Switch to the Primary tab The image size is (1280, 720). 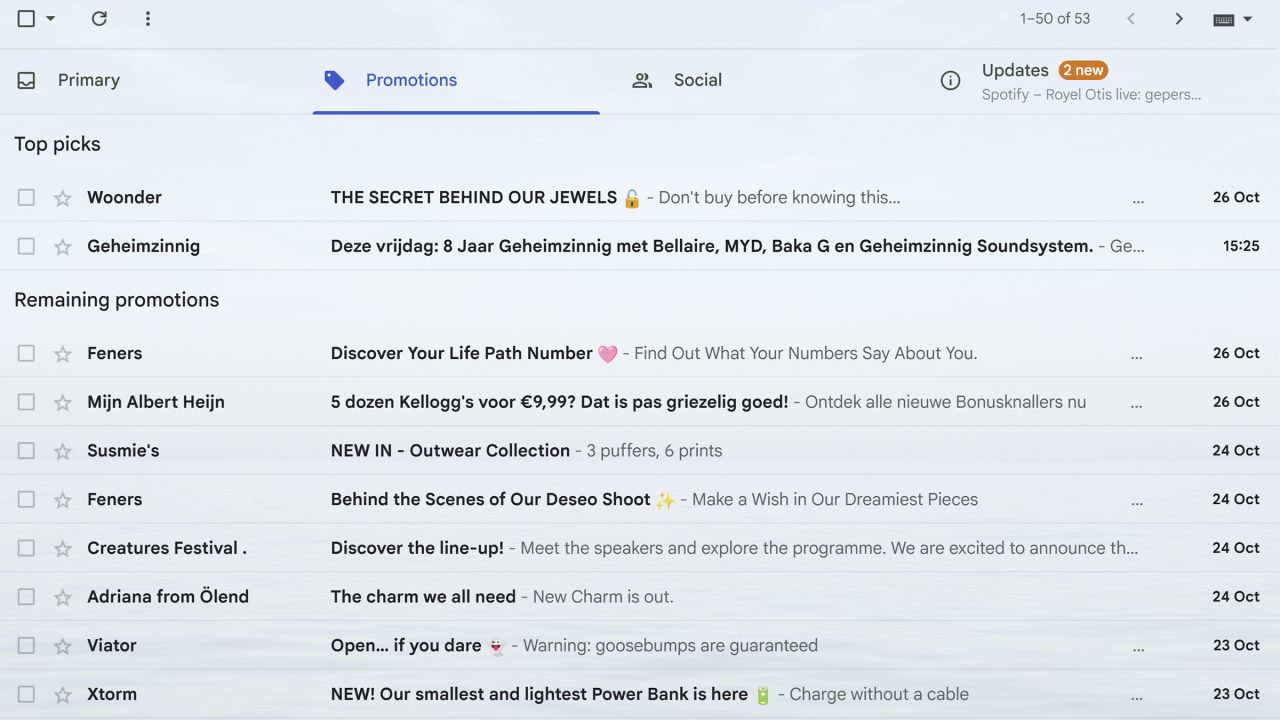(x=88, y=80)
